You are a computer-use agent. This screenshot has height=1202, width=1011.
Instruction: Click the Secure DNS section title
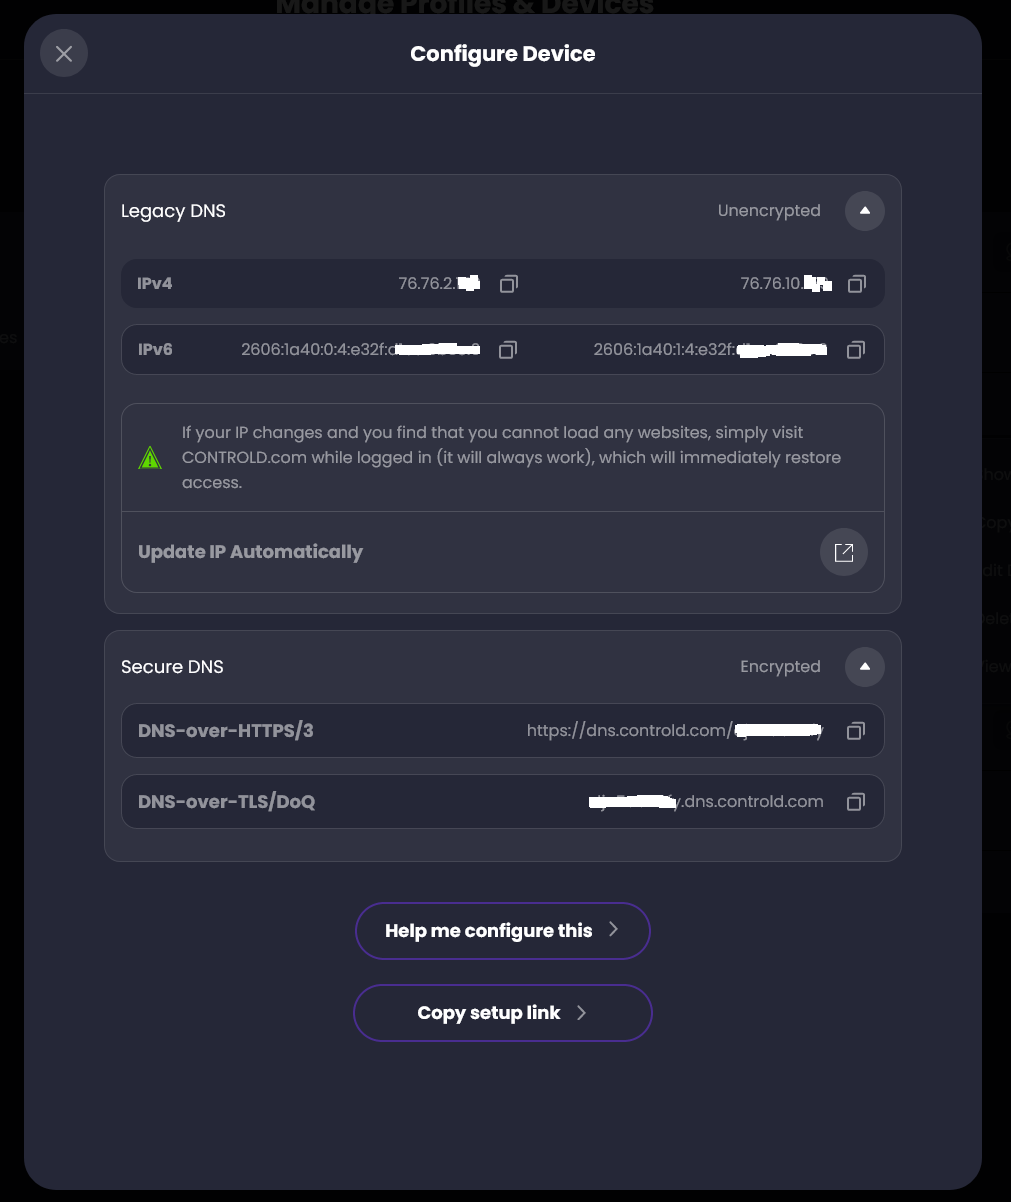pos(172,667)
